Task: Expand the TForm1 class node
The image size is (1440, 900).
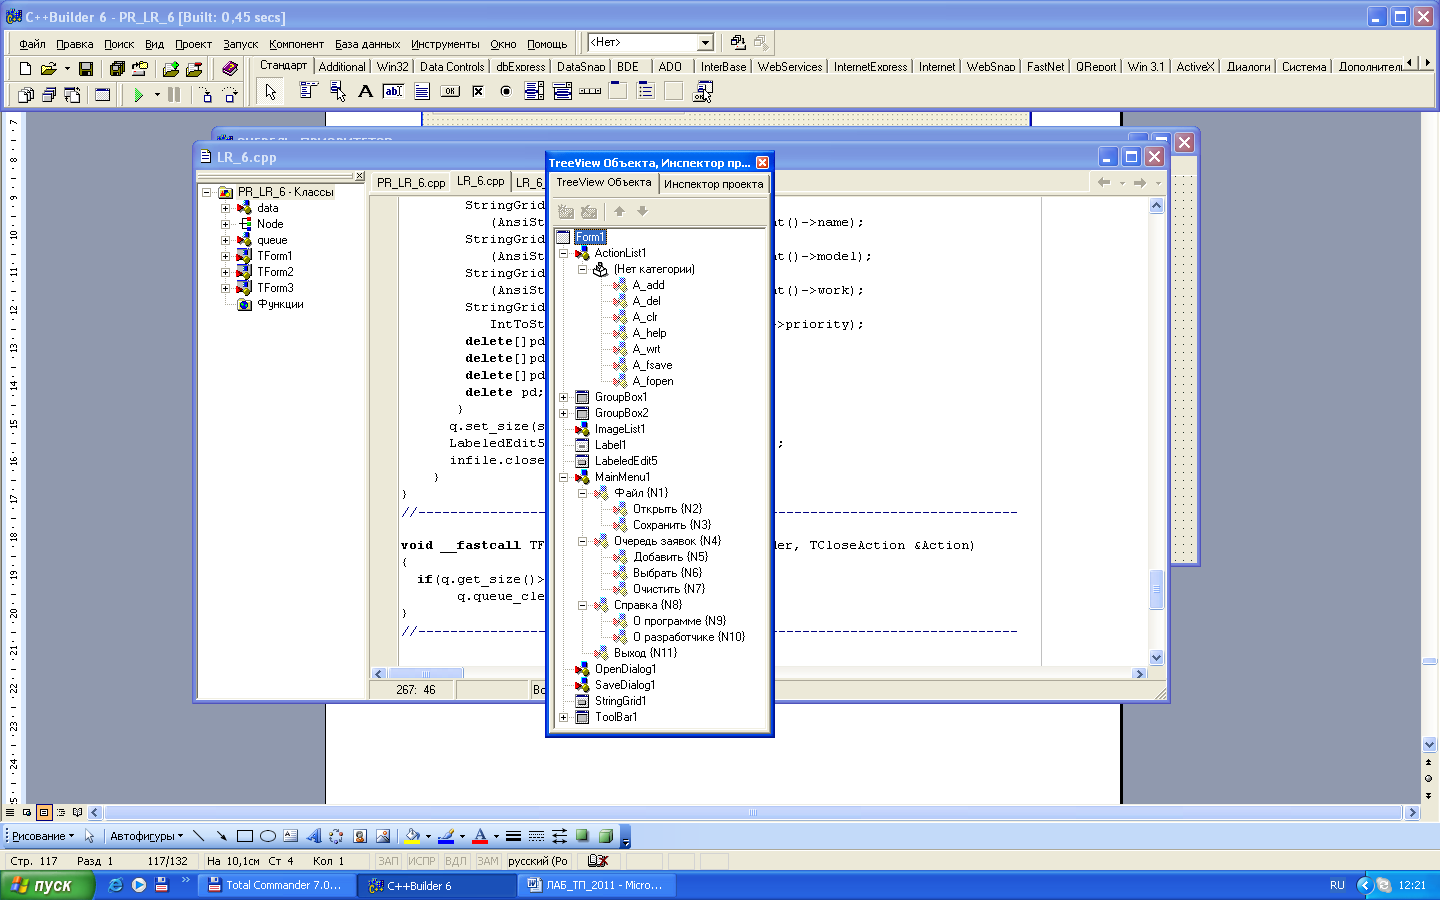Action: [225, 256]
